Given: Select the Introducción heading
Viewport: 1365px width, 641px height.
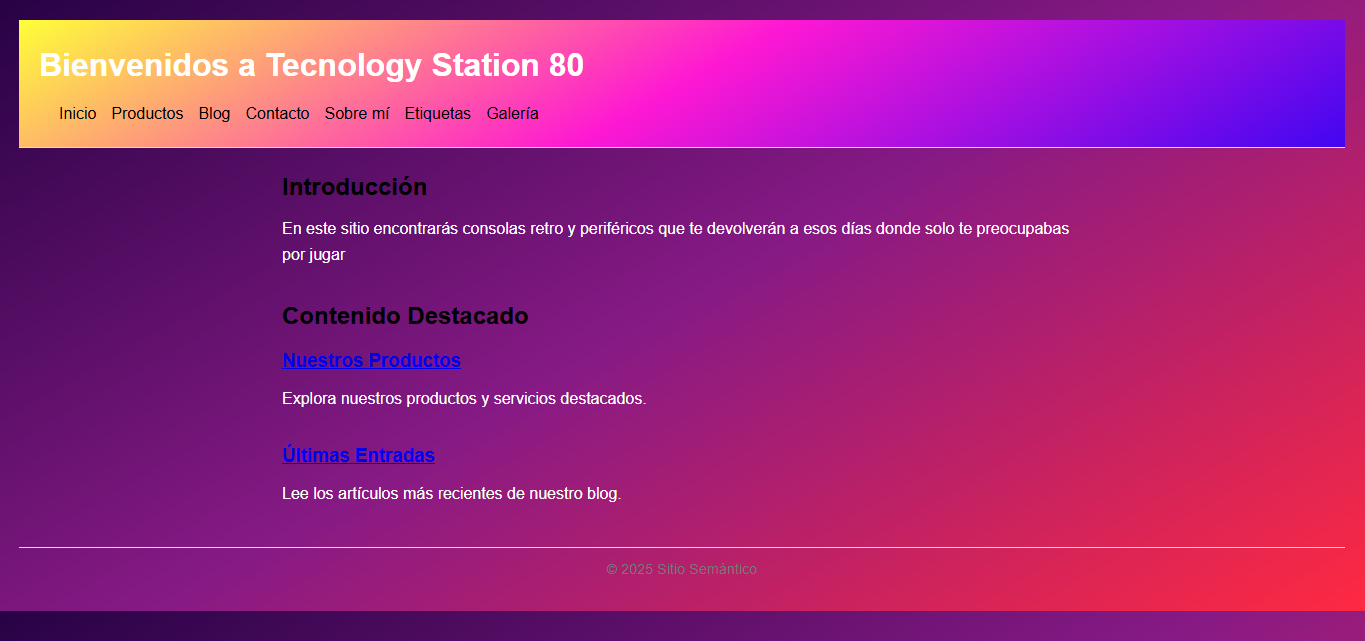Looking at the screenshot, I should (x=354, y=188).
